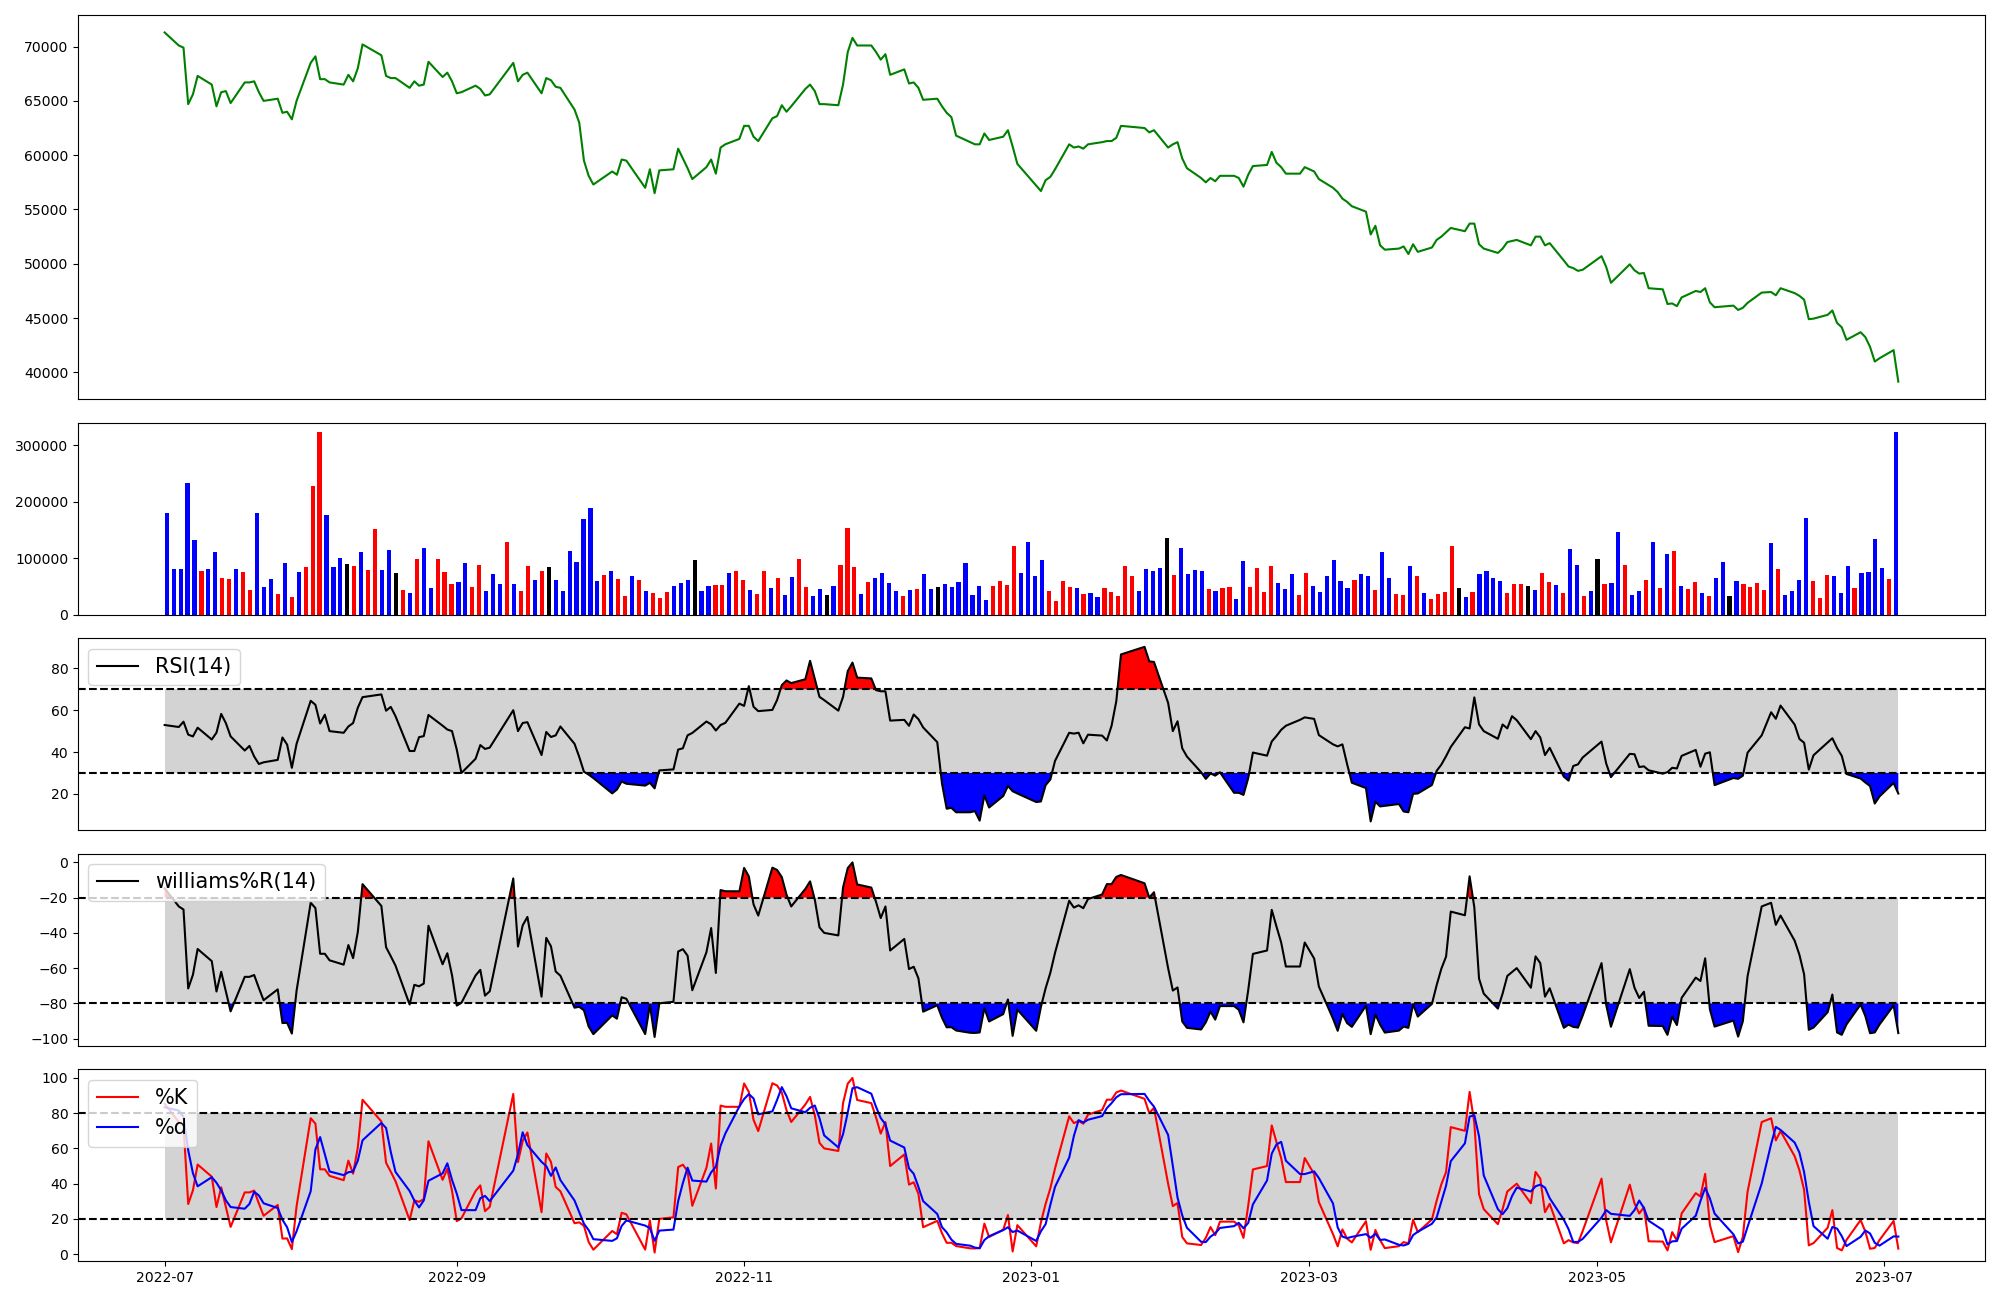The image size is (2000, 1300).
Task: Click the 2023-07 x-axis date label
Action: coord(1884,1277)
